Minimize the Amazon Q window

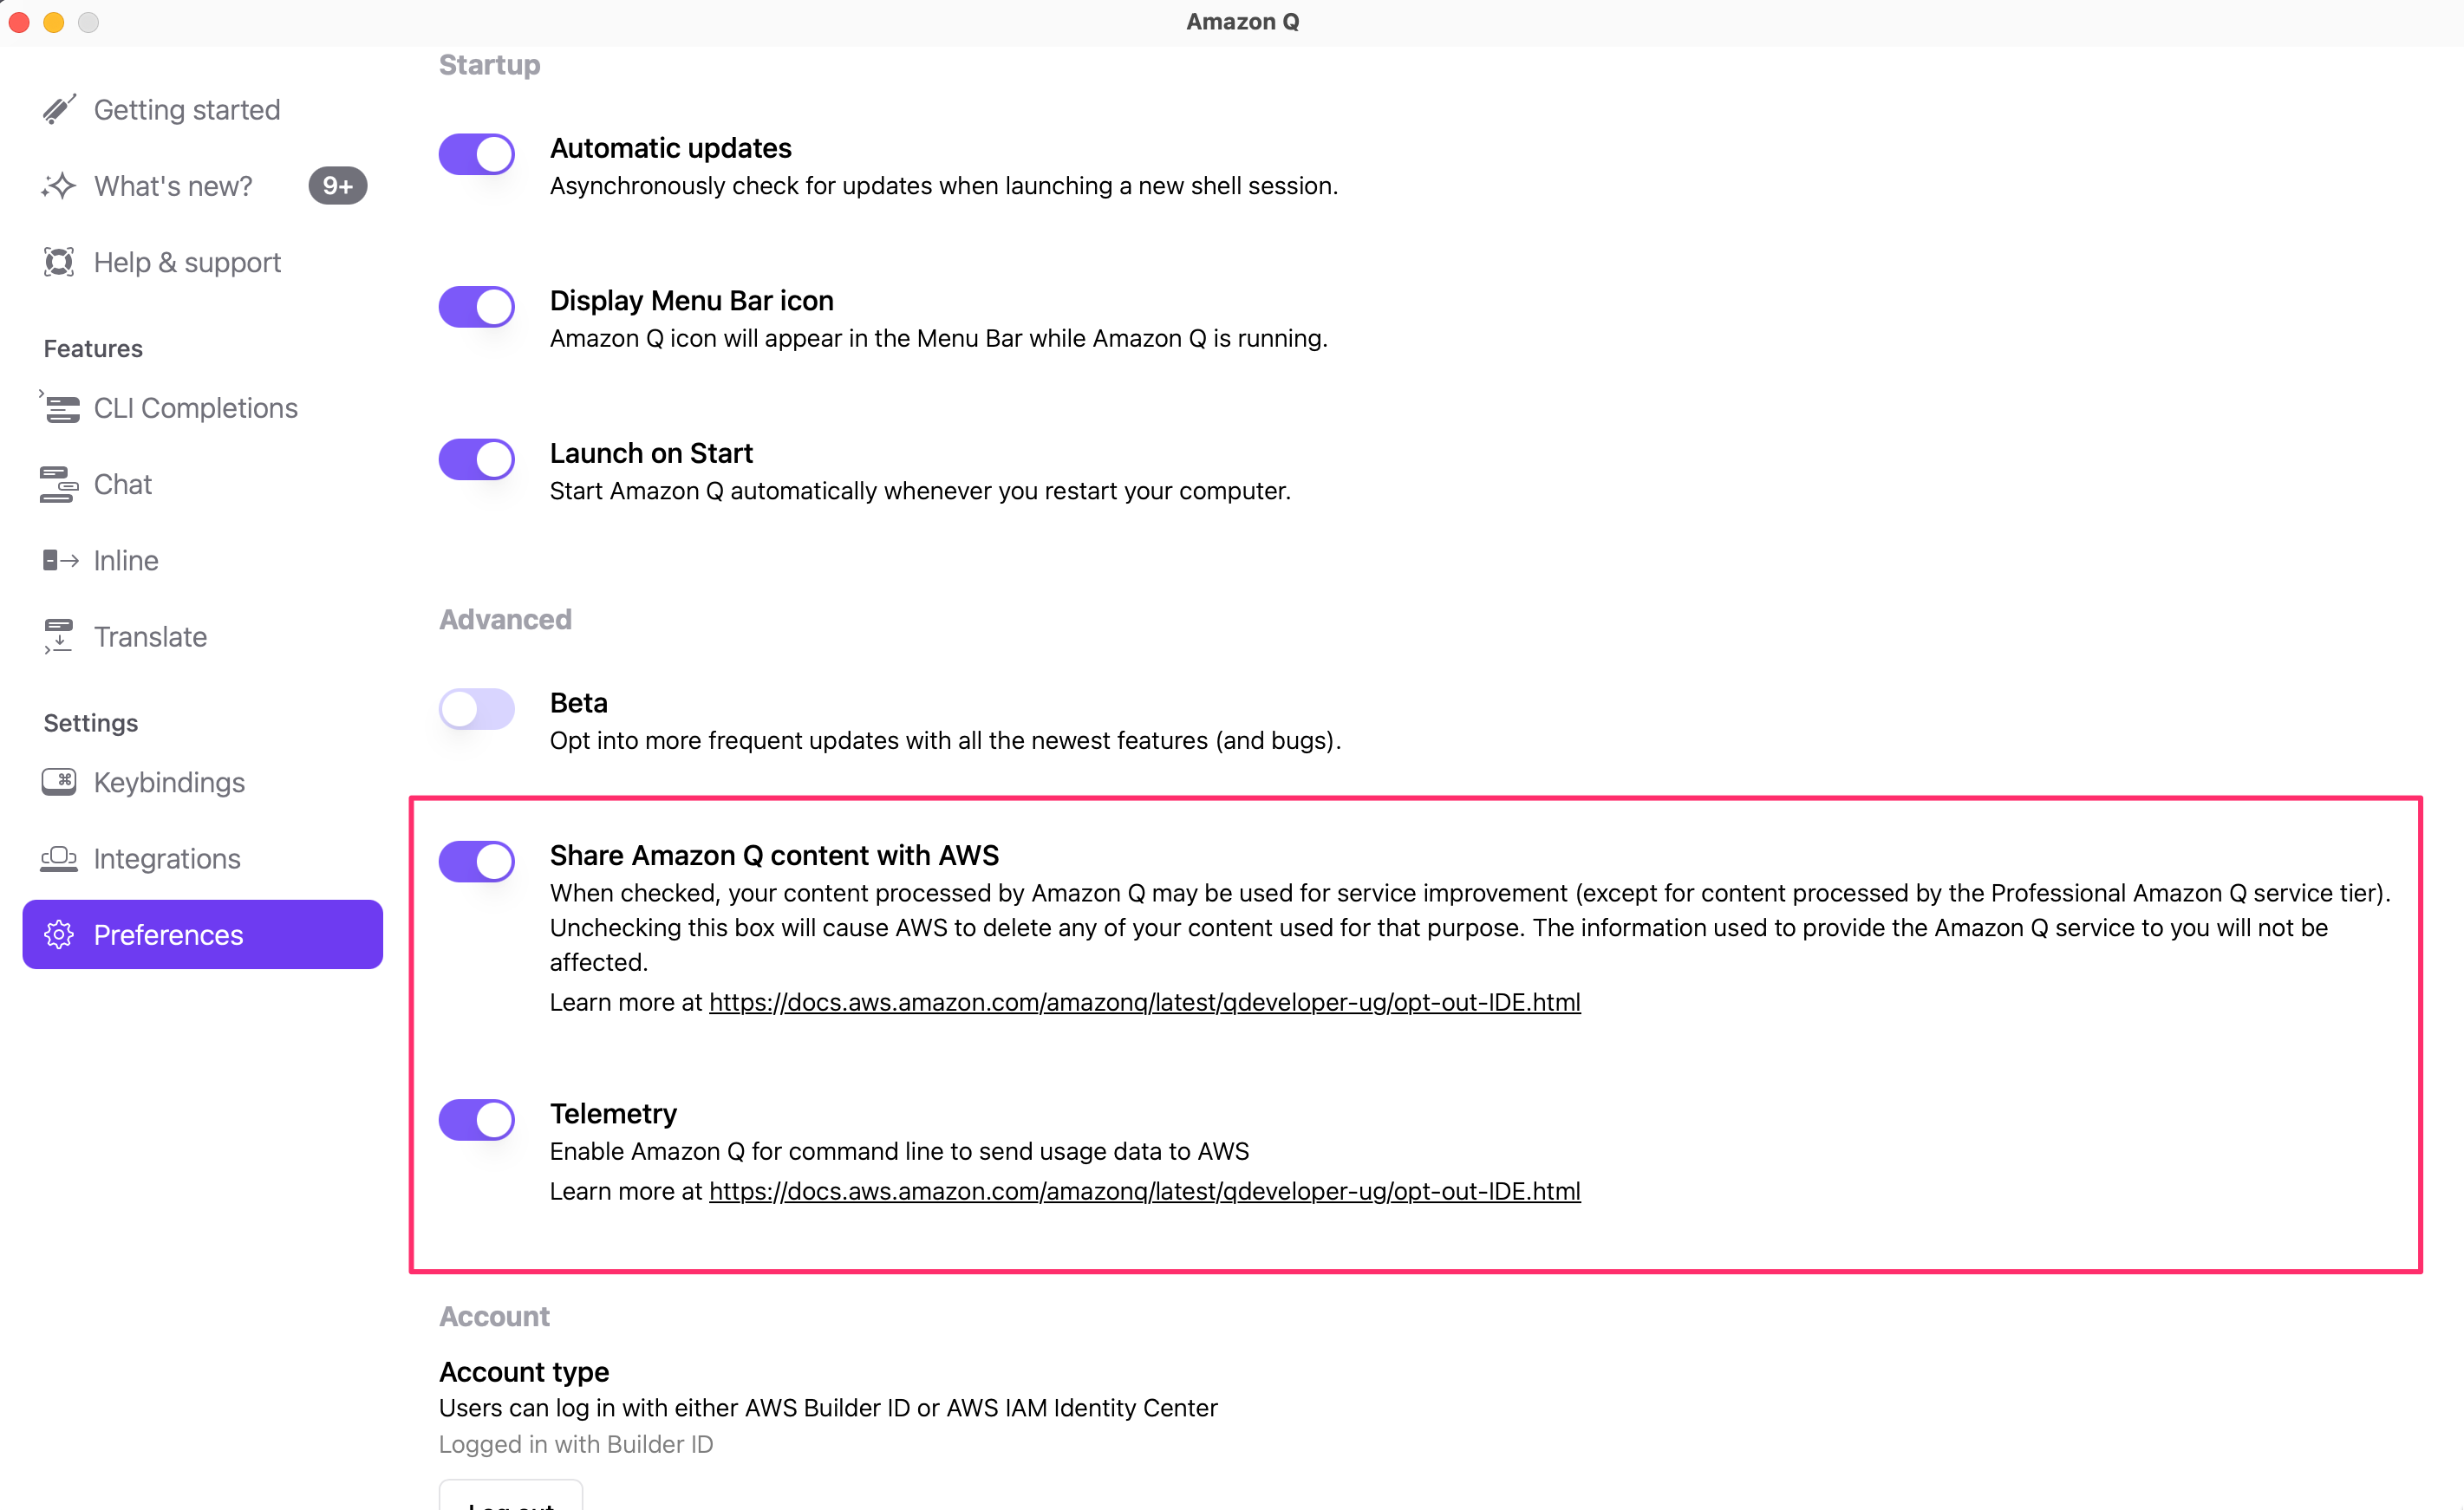tap(54, 22)
